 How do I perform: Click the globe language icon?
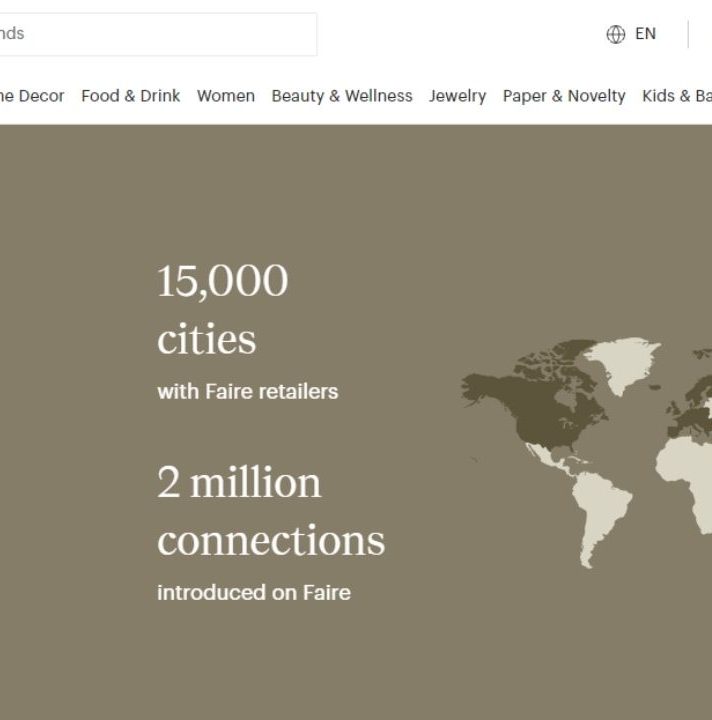point(616,34)
